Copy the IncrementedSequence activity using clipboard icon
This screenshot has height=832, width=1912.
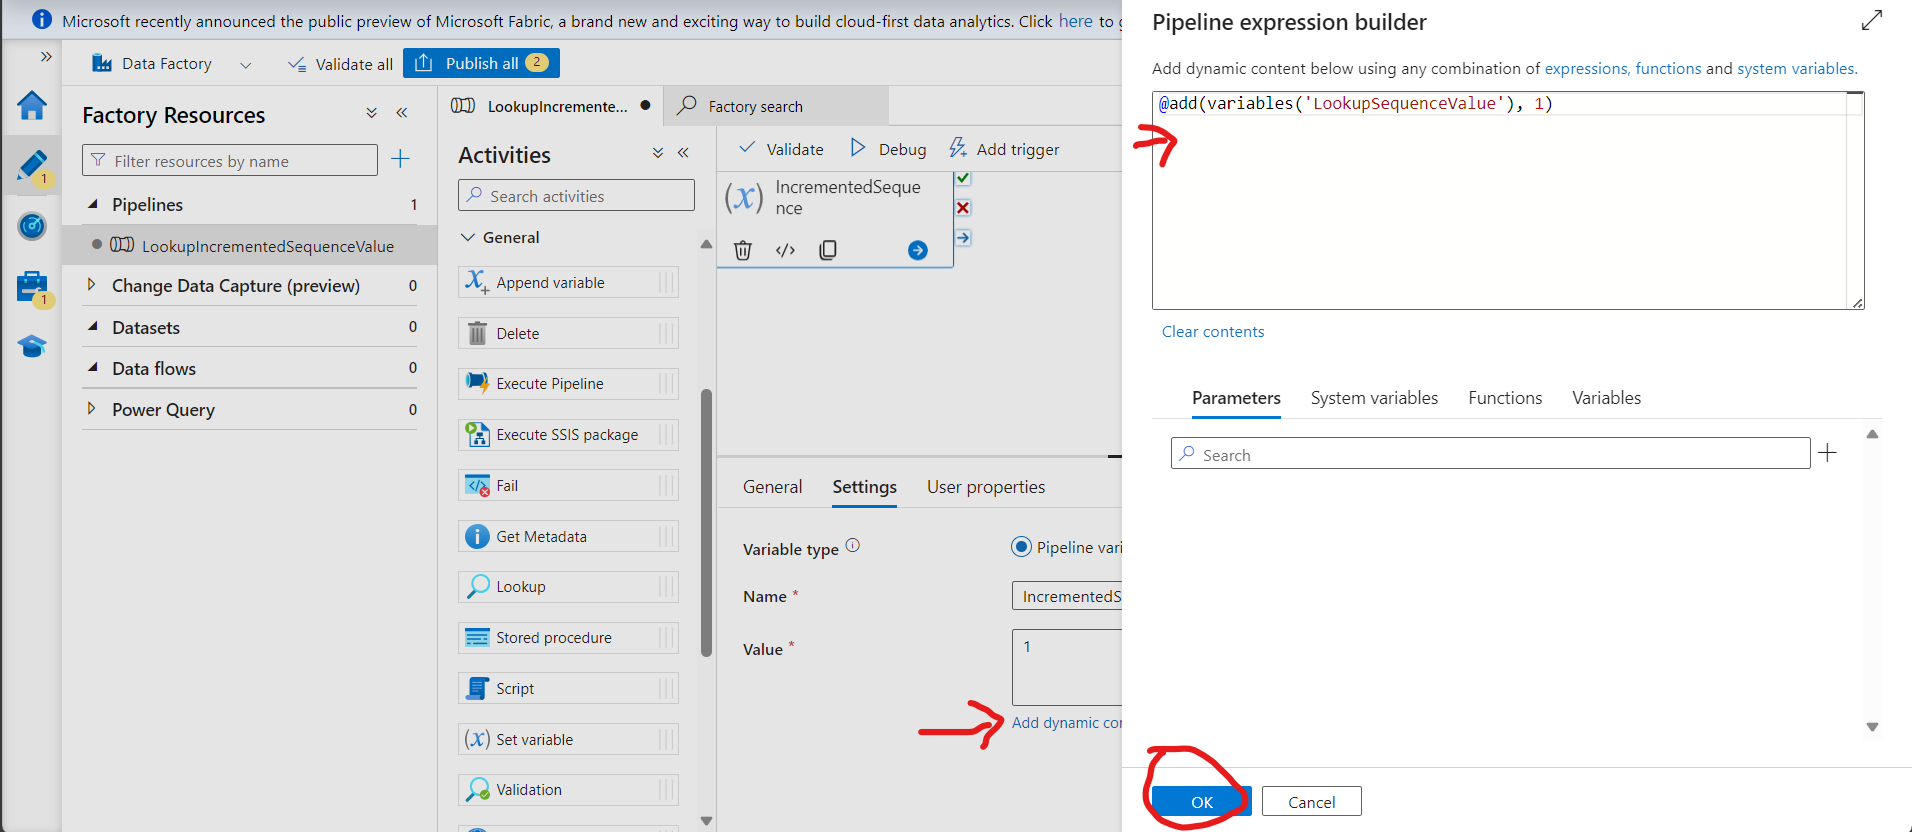click(828, 250)
